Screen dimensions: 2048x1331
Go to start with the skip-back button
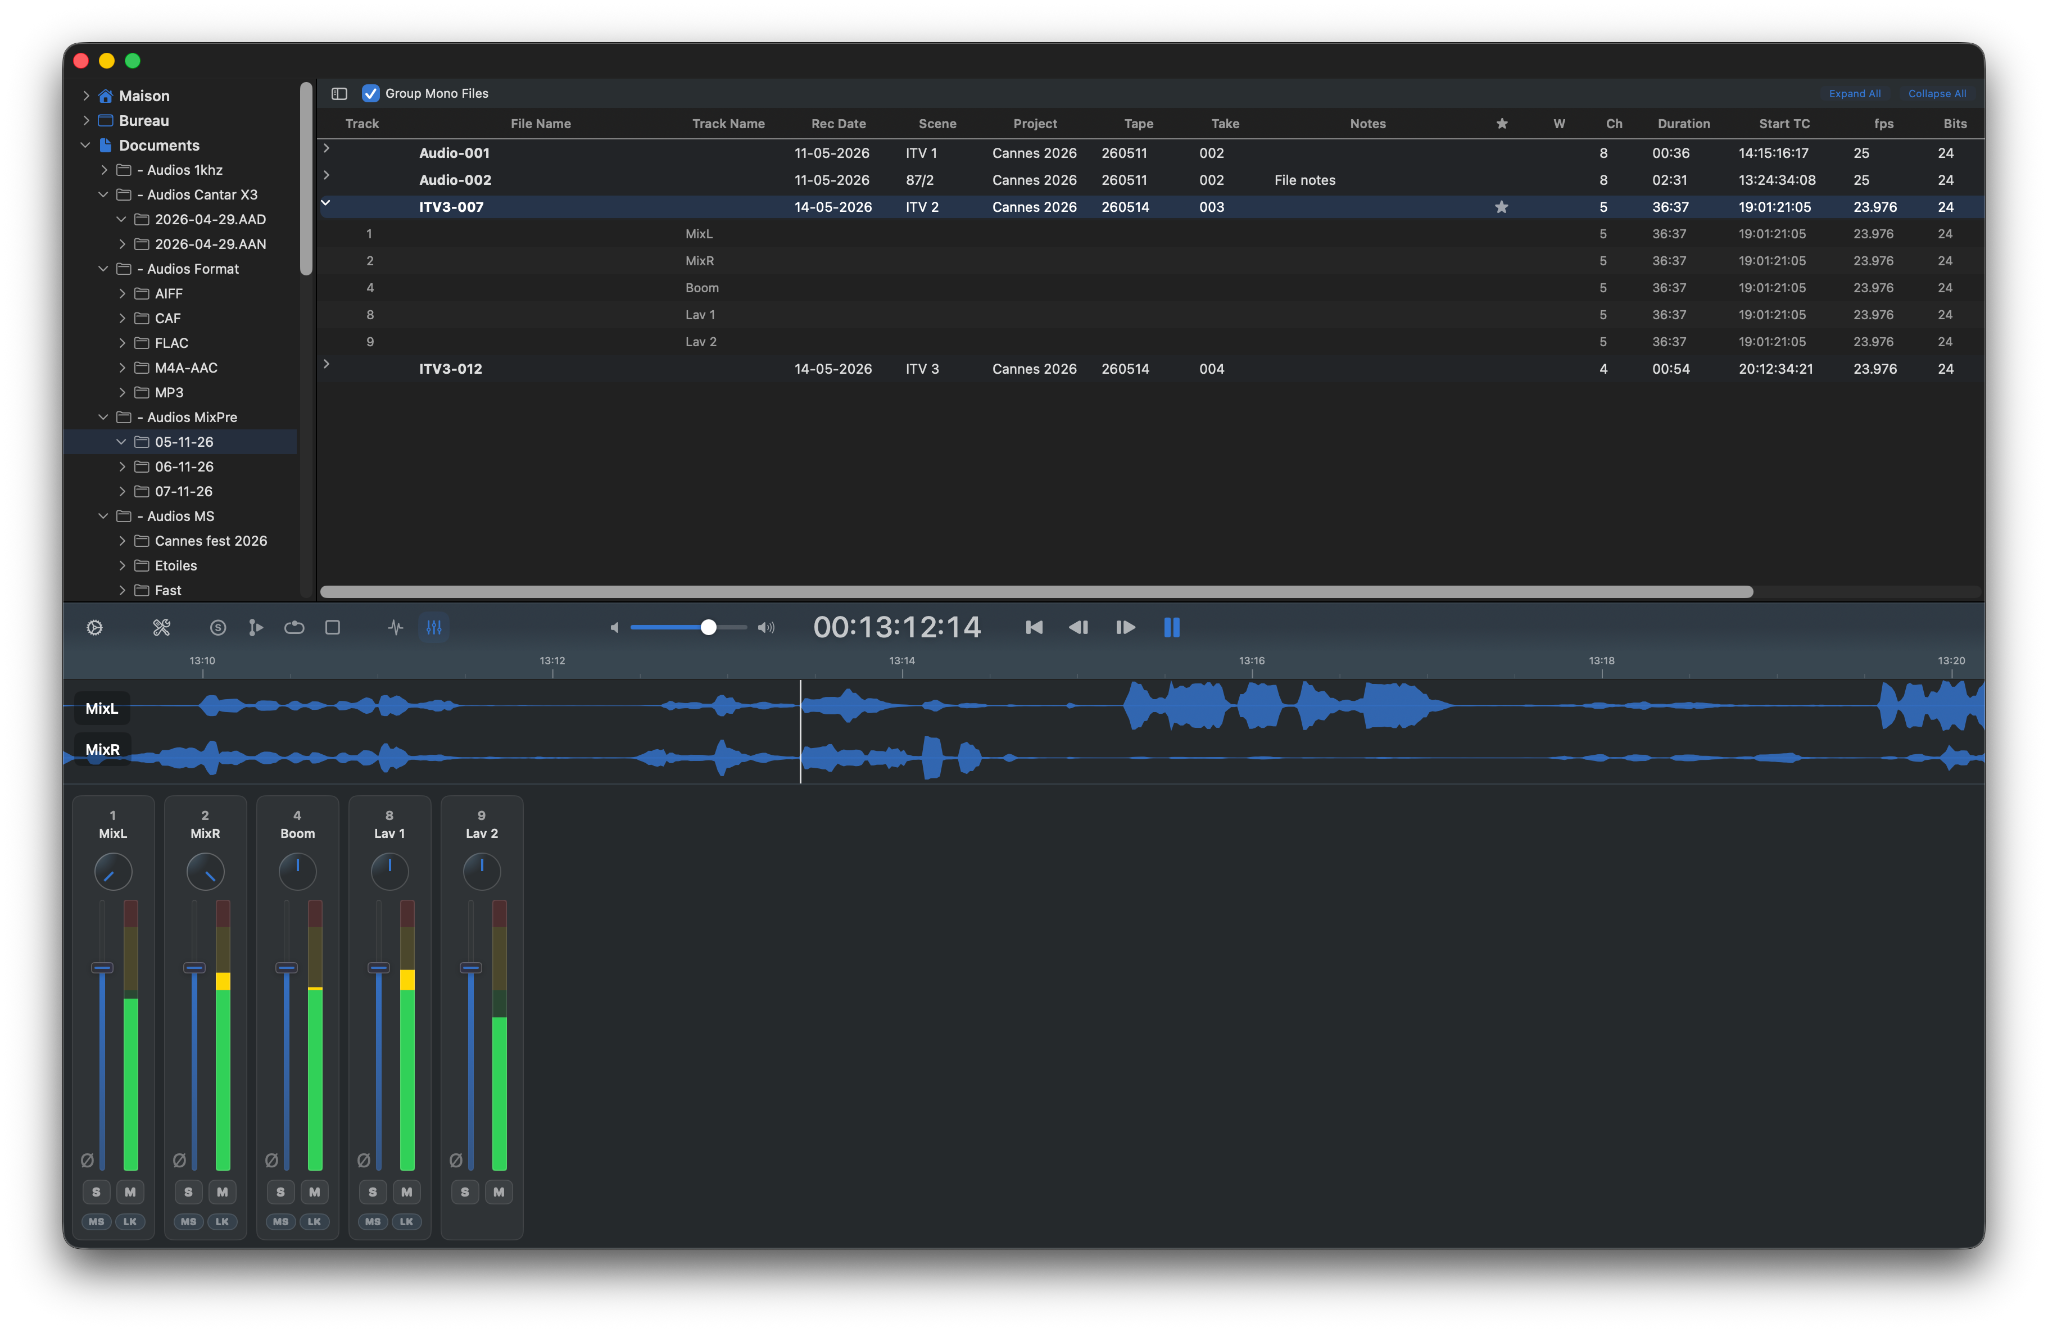[1034, 628]
